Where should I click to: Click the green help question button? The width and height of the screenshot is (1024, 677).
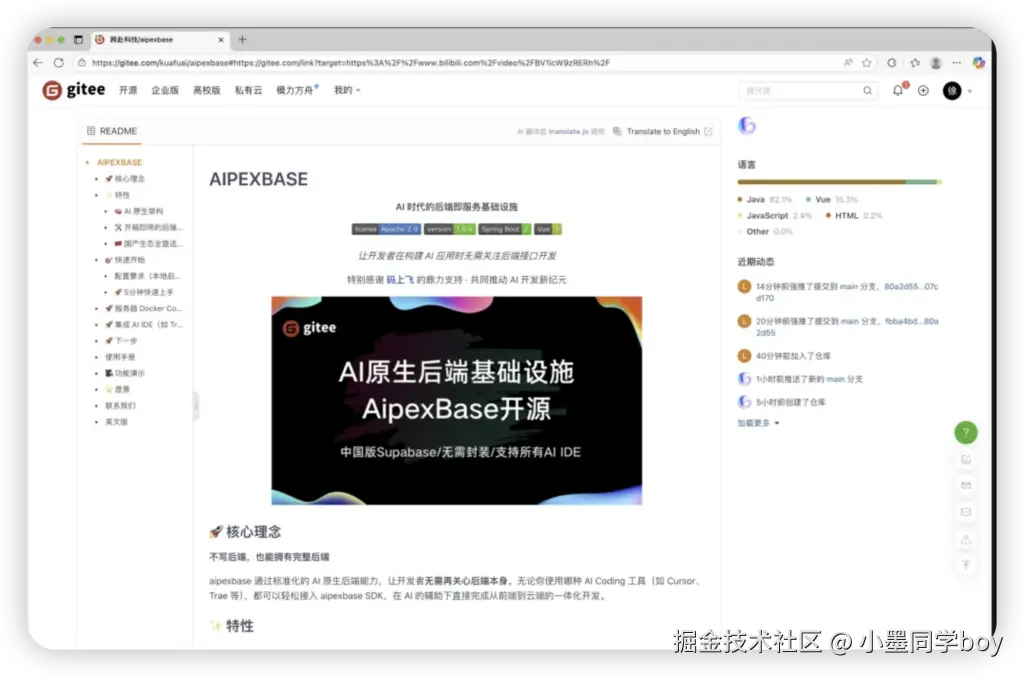click(966, 432)
